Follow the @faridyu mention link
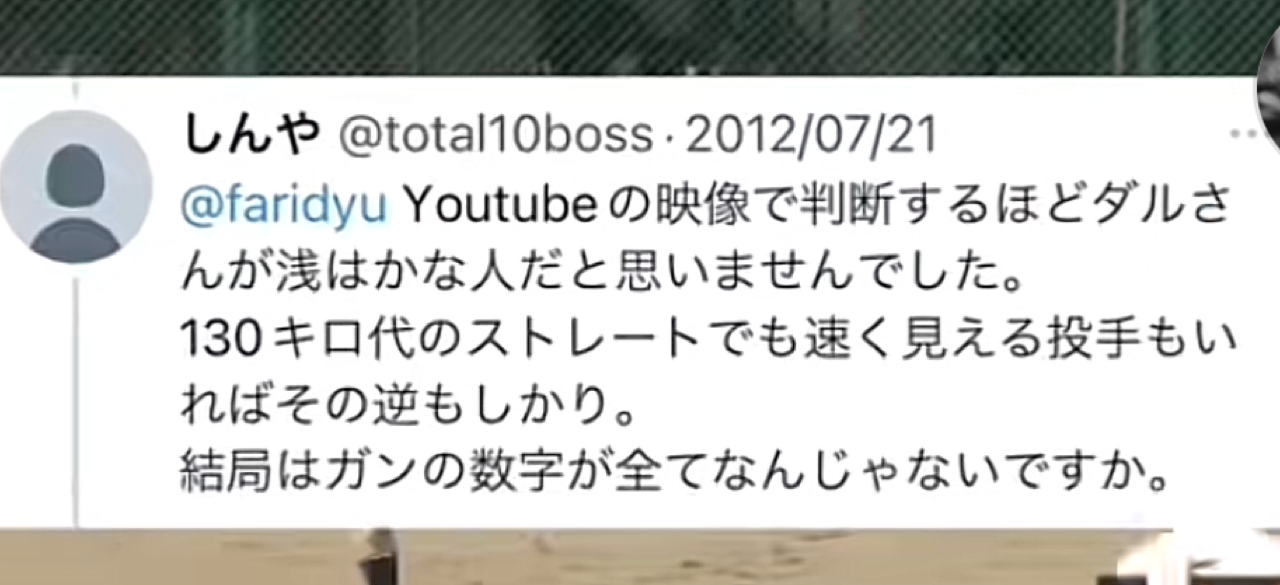Screen dimensions: 1280x585 coord(283,206)
